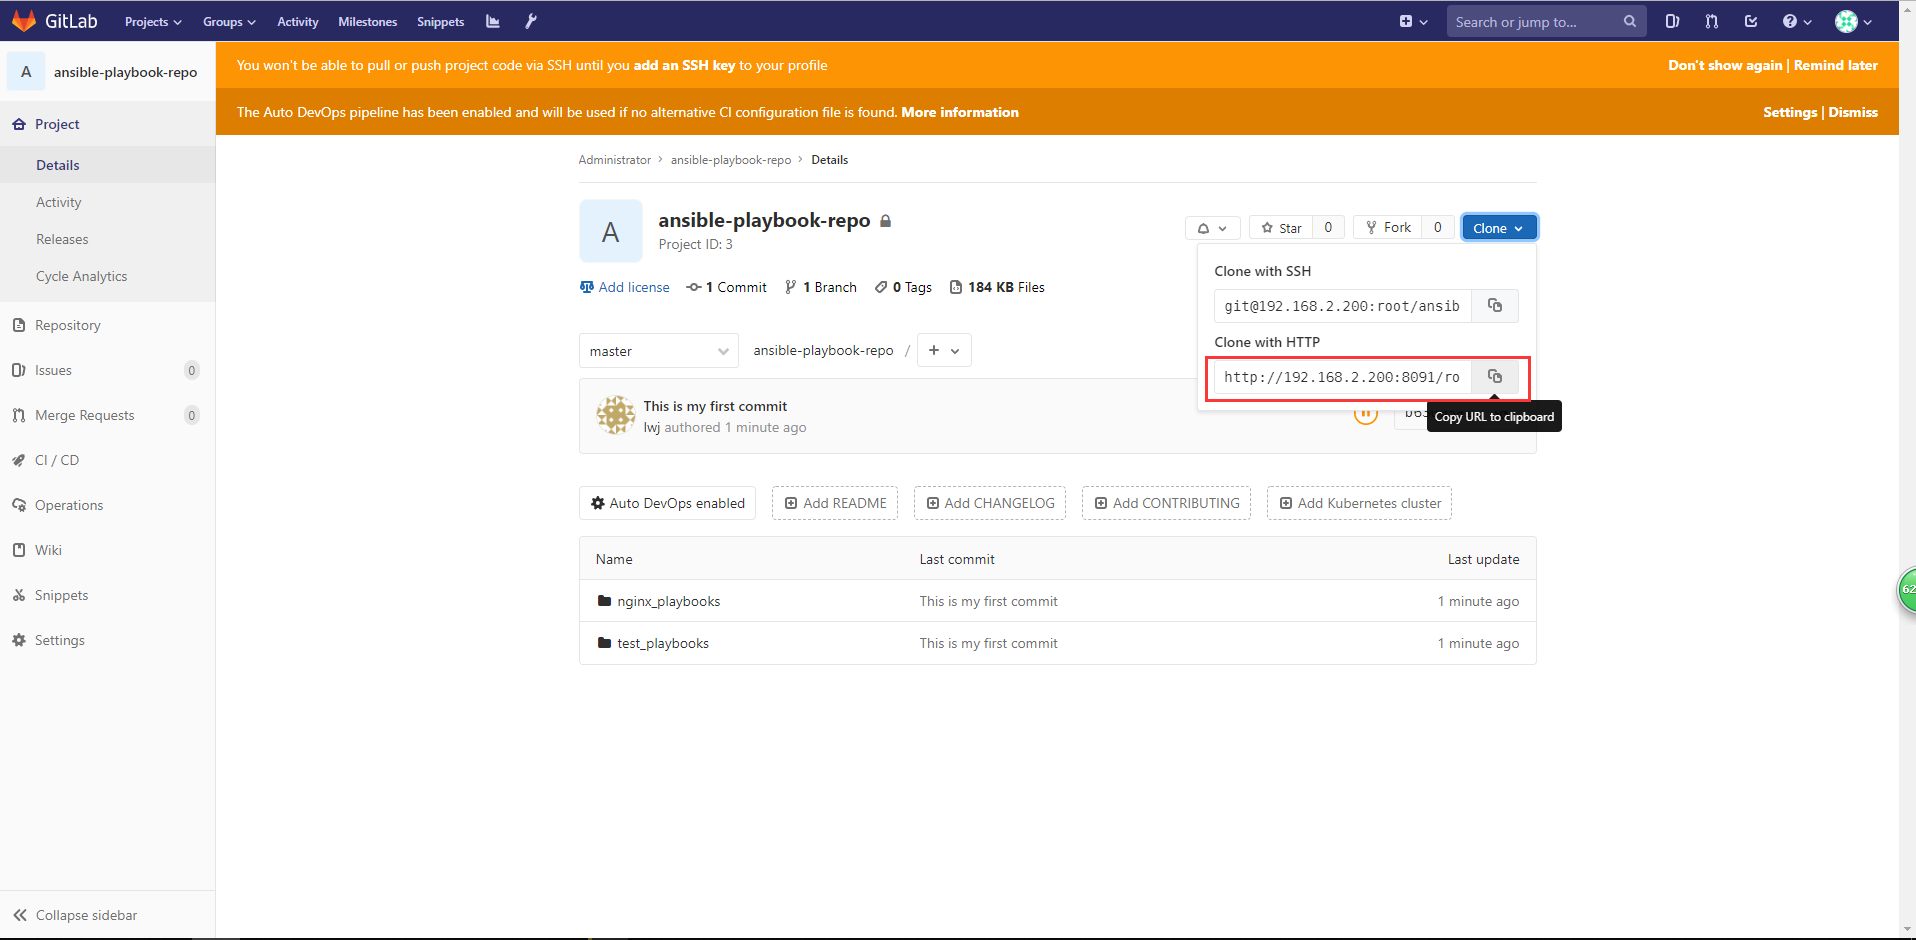Open CI / CD in sidebar
Image resolution: width=1916 pixels, height=940 pixels.
pyautogui.click(x=107, y=460)
